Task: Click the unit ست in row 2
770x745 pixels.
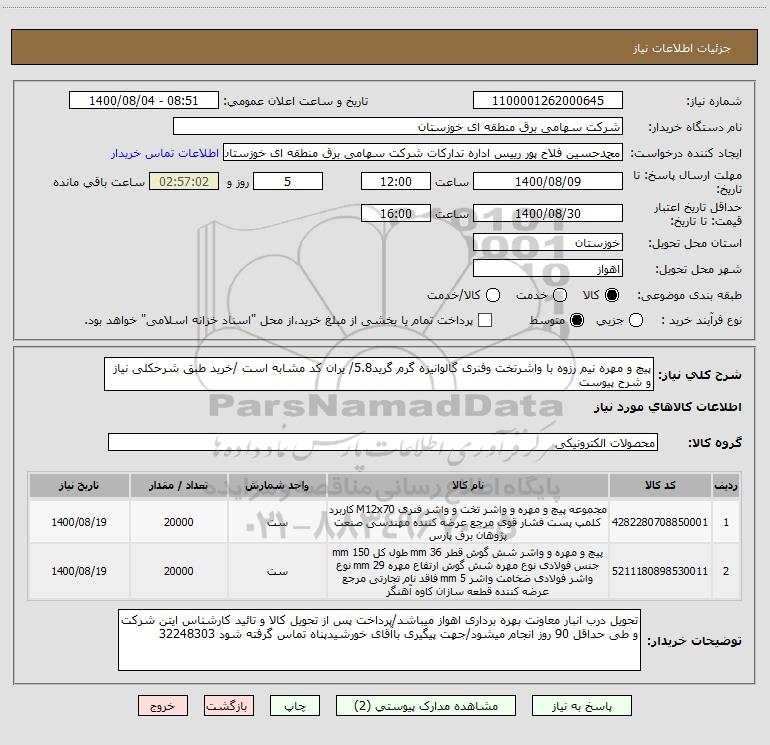Action: click(x=277, y=572)
